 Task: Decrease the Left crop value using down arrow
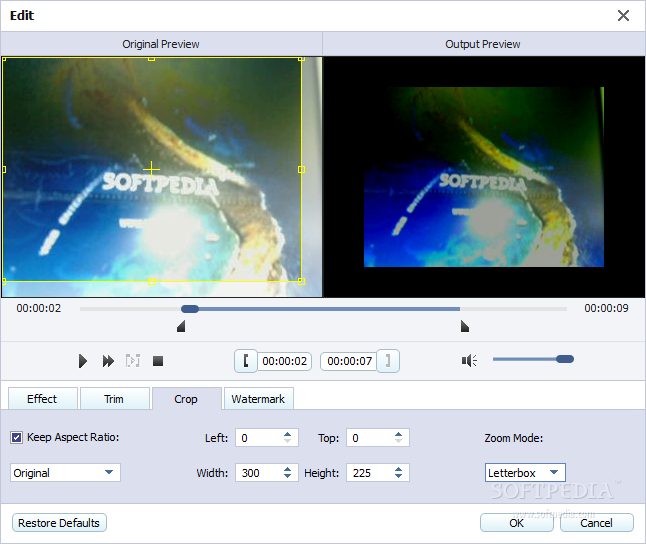tap(288, 441)
